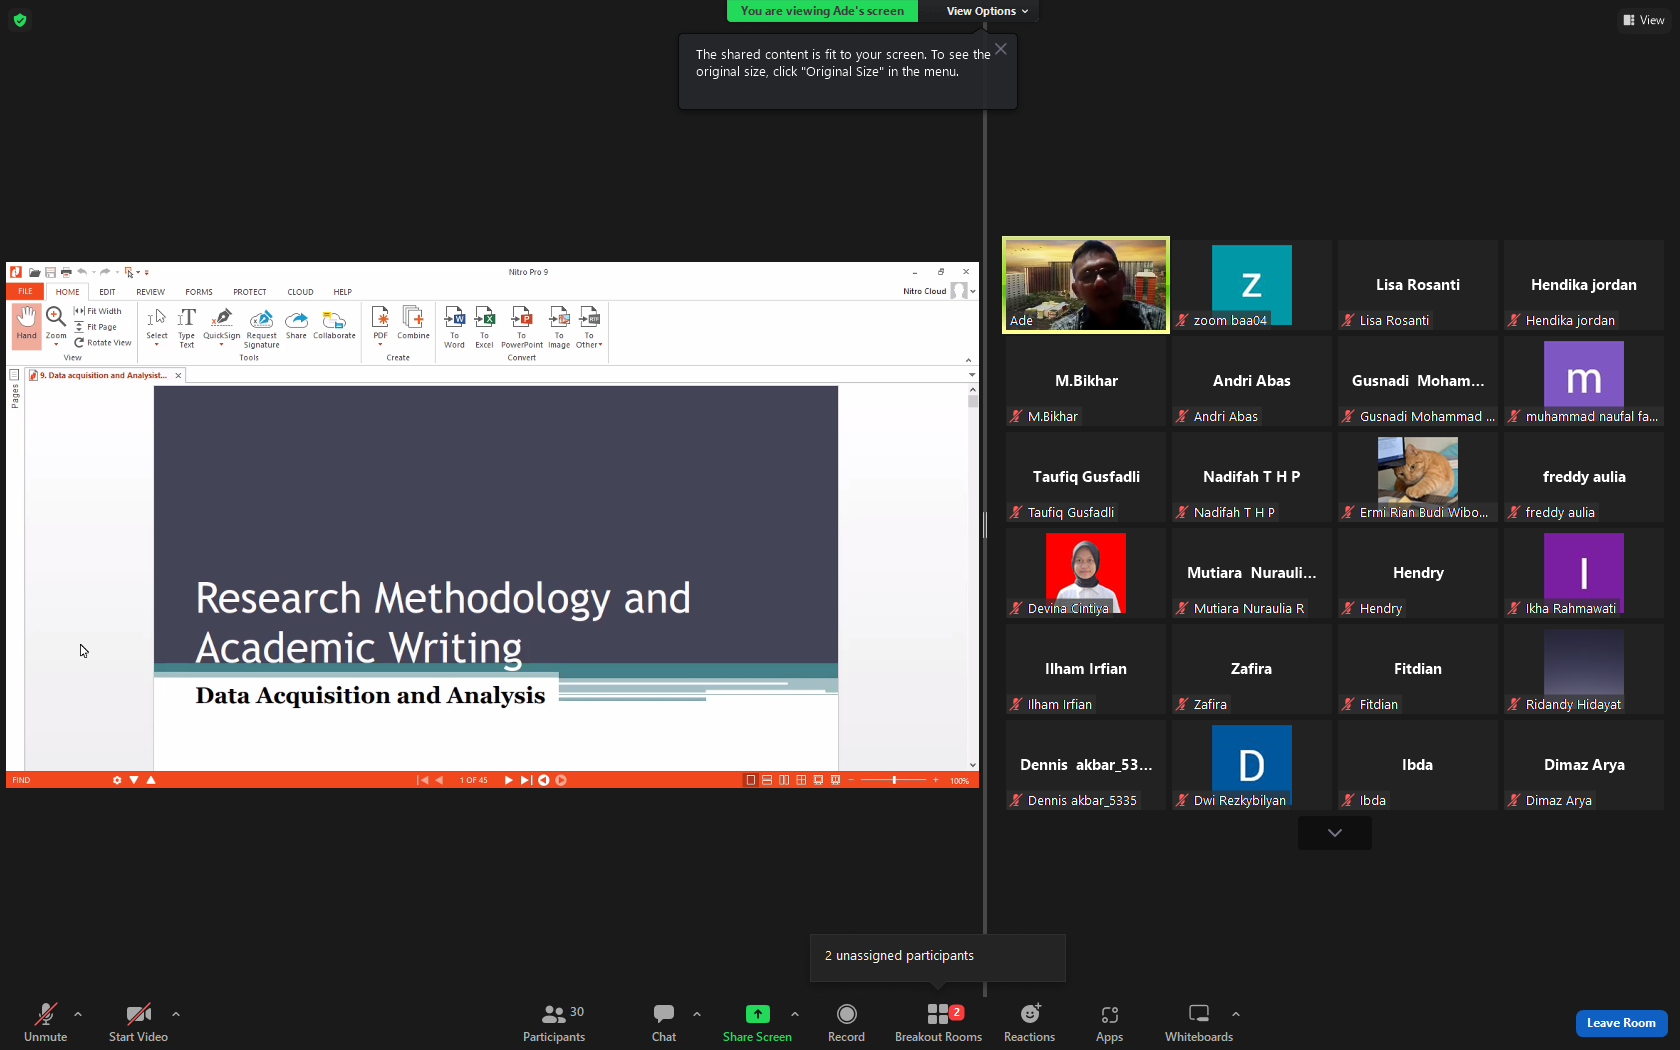Show more participants with down chevron
1680x1050 pixels.
[x=1335, y=832]
